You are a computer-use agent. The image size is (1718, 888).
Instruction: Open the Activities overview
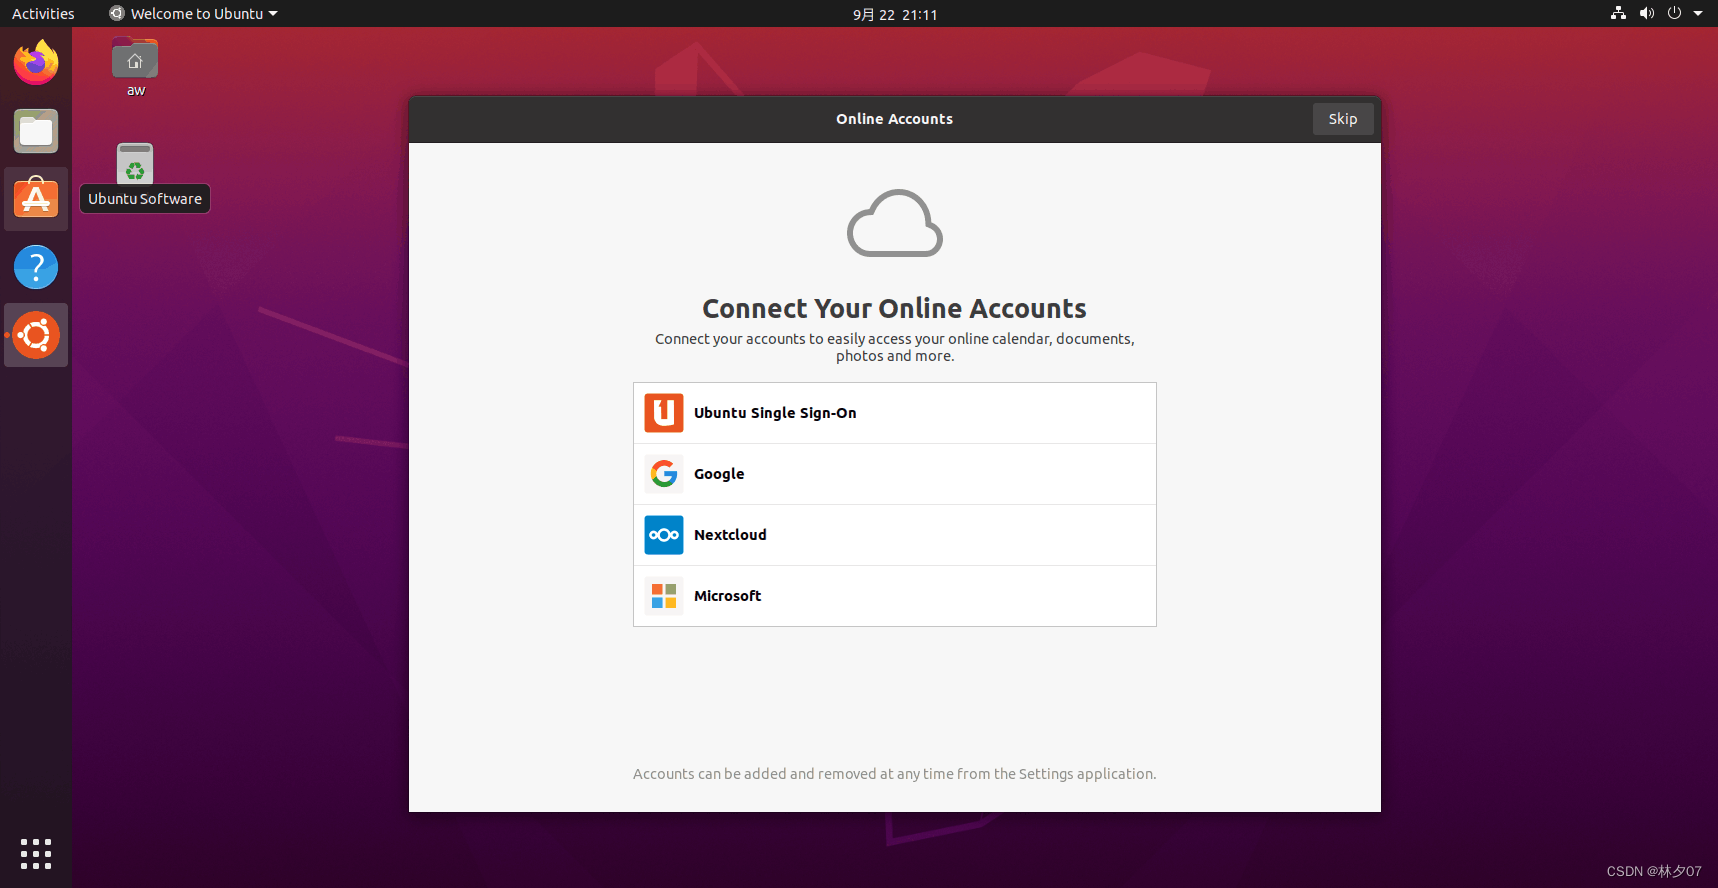(43, 13)
